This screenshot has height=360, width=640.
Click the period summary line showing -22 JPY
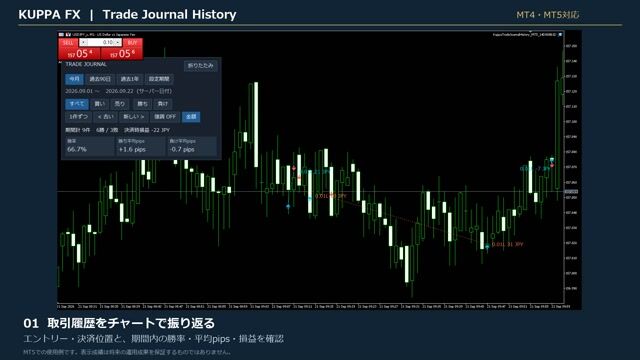click(x=118, y=130)
